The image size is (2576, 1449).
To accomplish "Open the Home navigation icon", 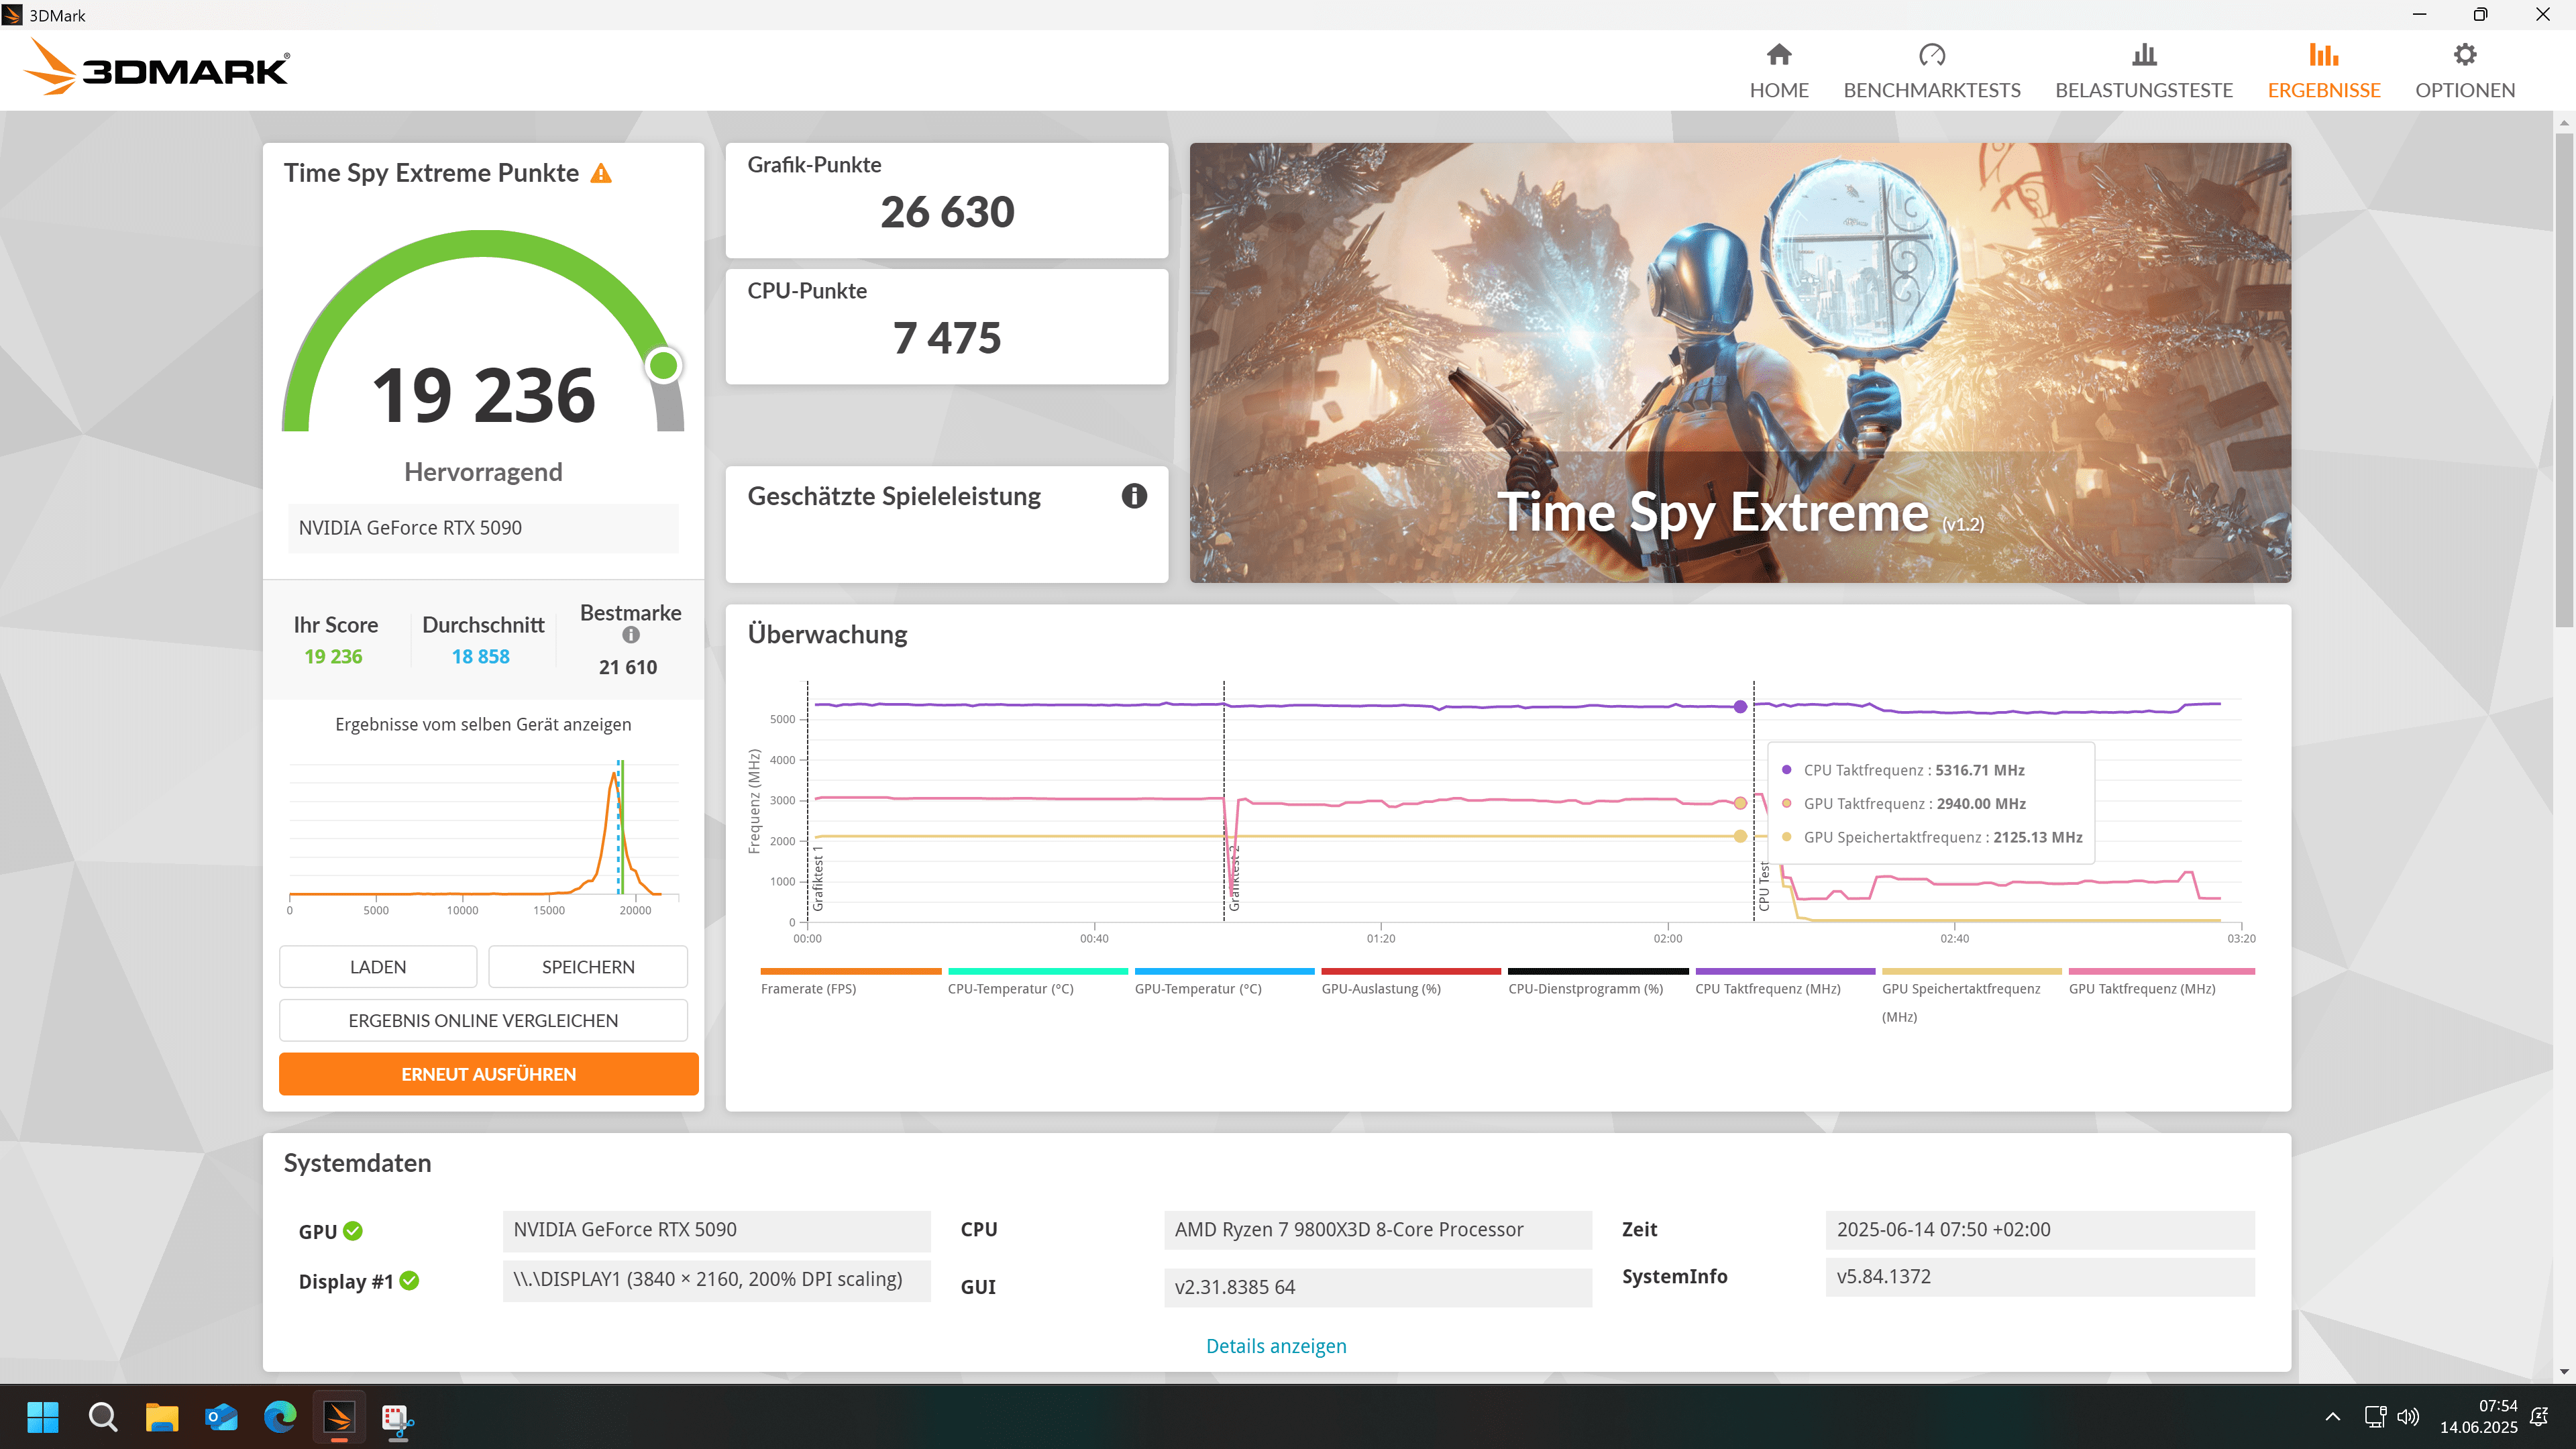I will click(1778, 55).
